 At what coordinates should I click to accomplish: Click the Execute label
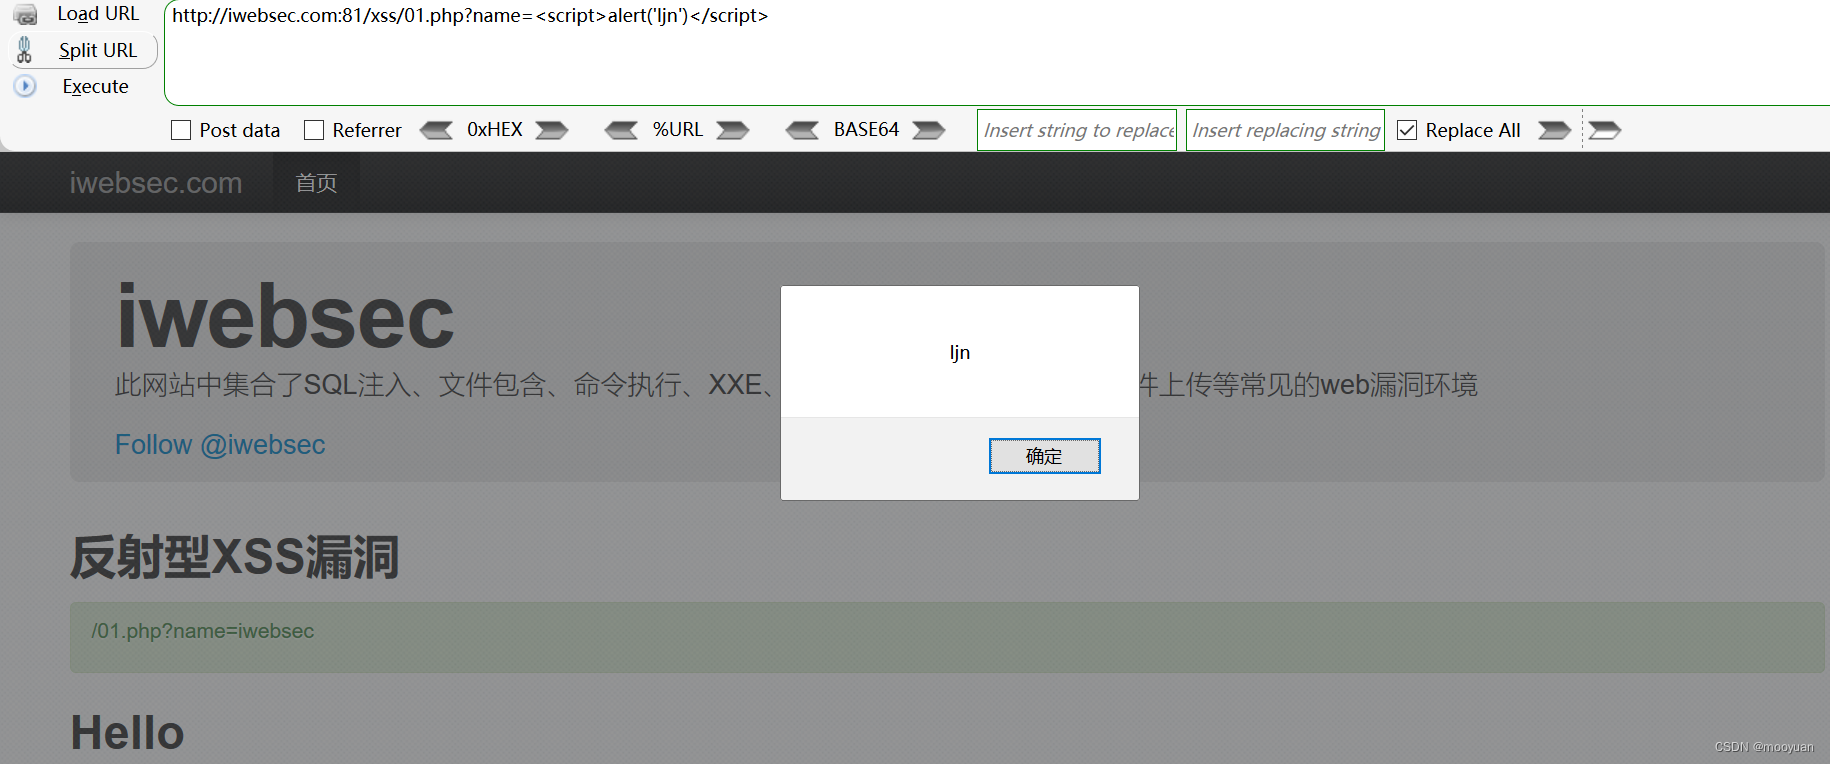95,86
